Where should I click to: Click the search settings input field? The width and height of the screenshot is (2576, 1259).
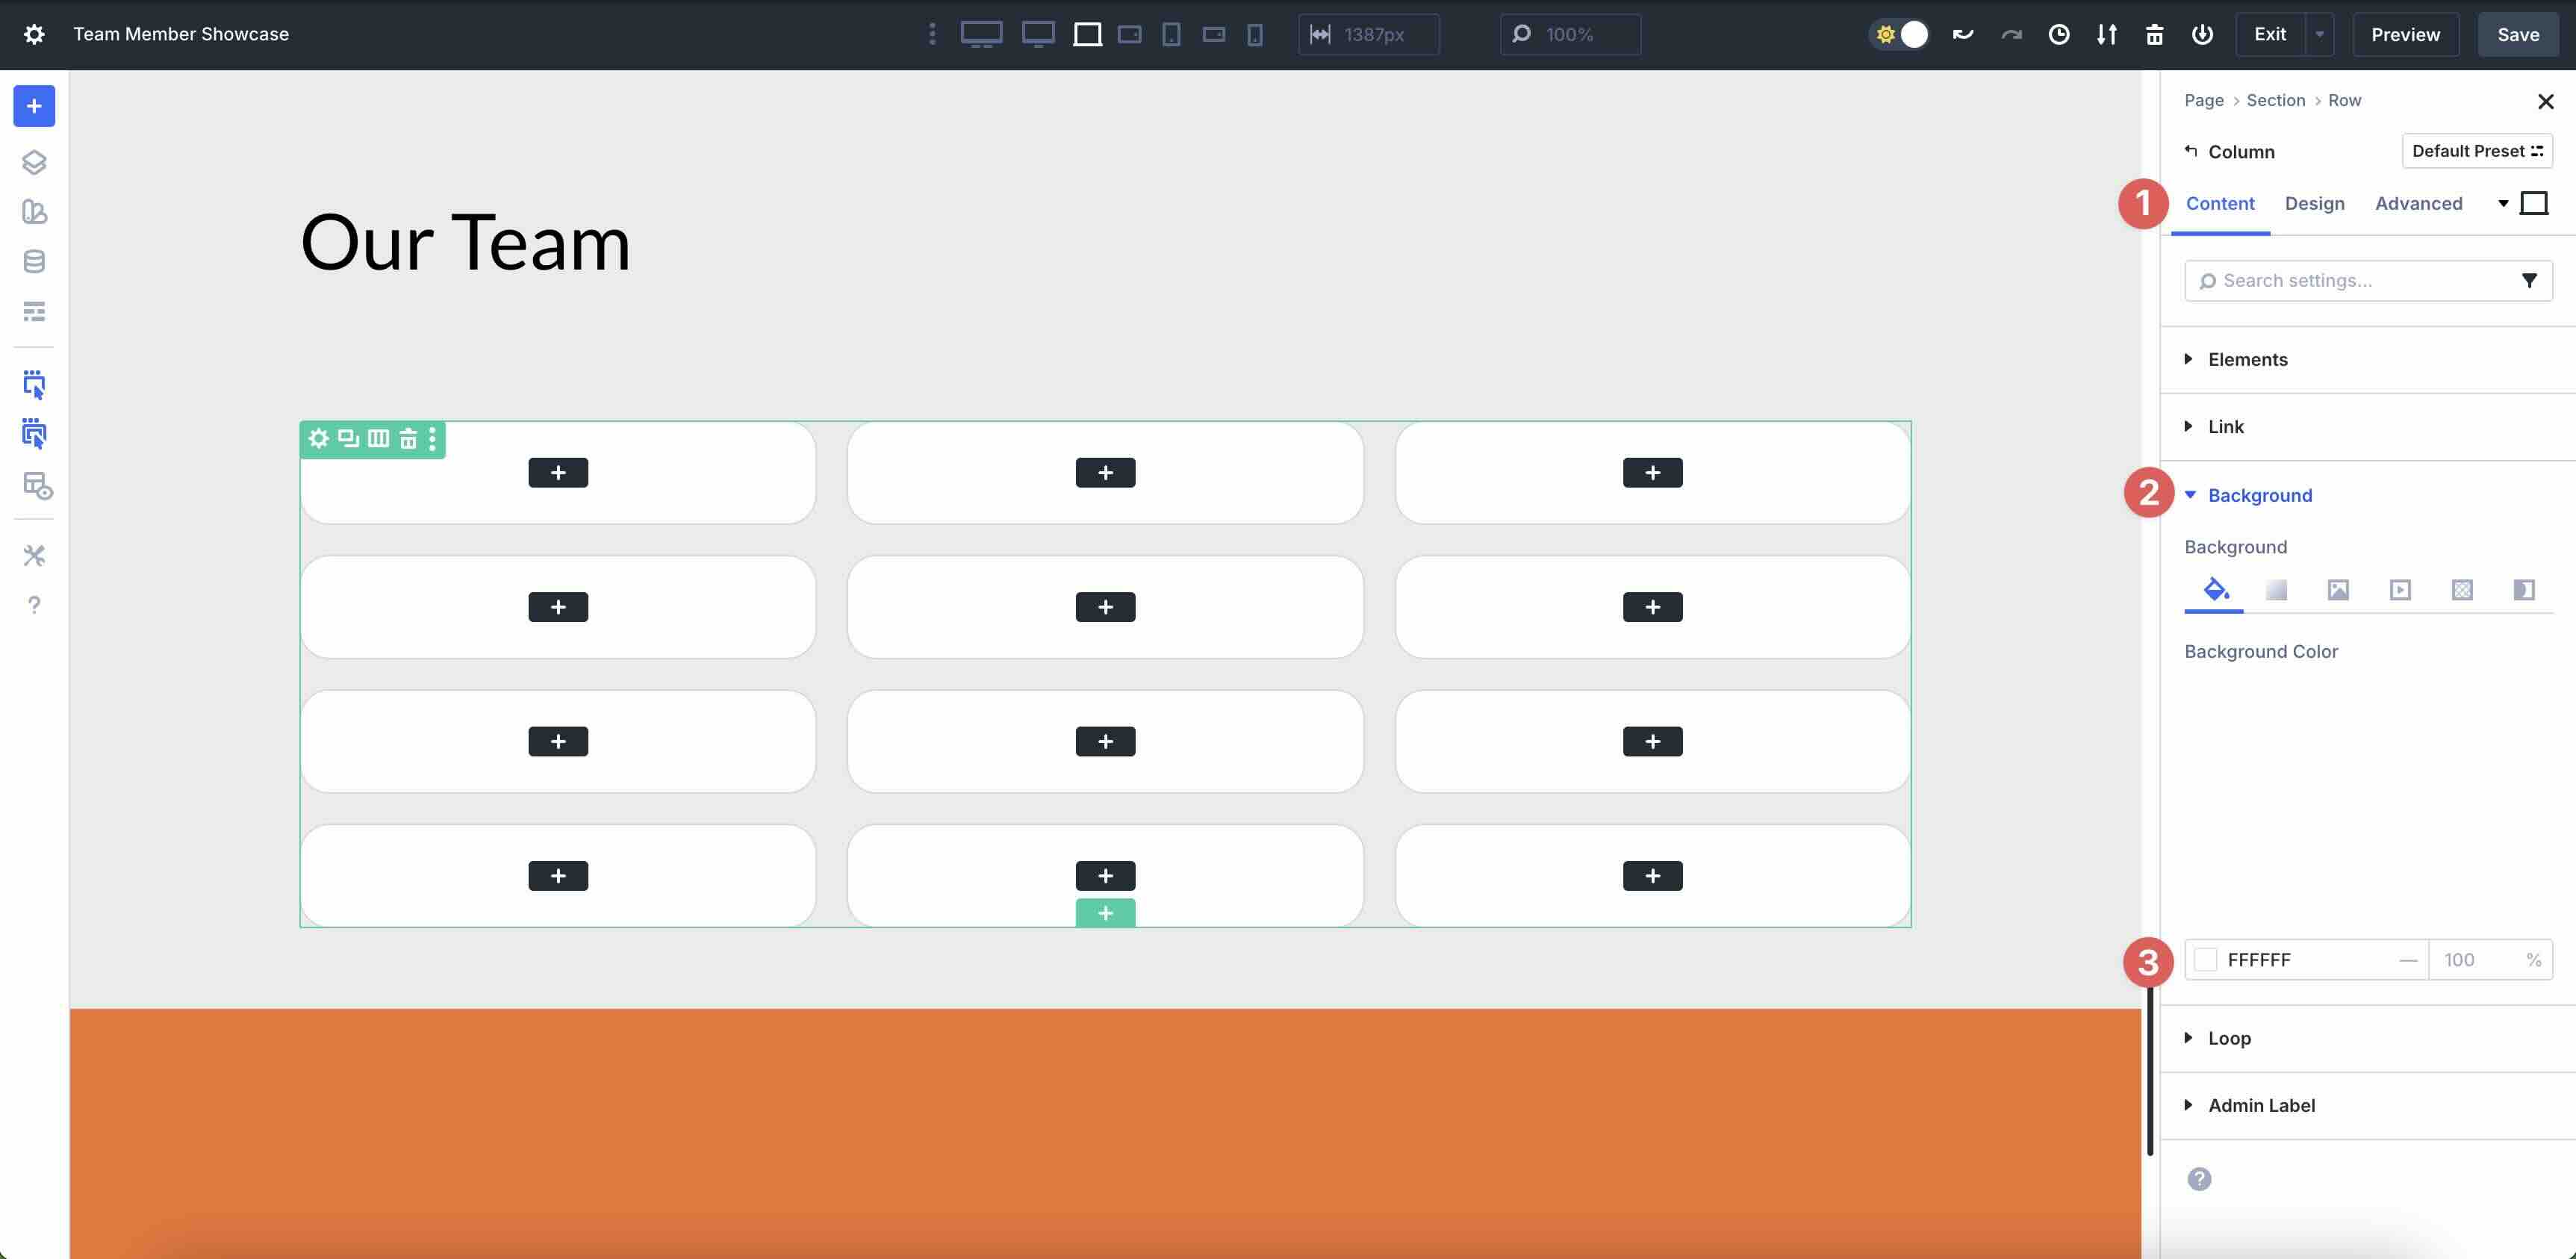click(2340, 280)
